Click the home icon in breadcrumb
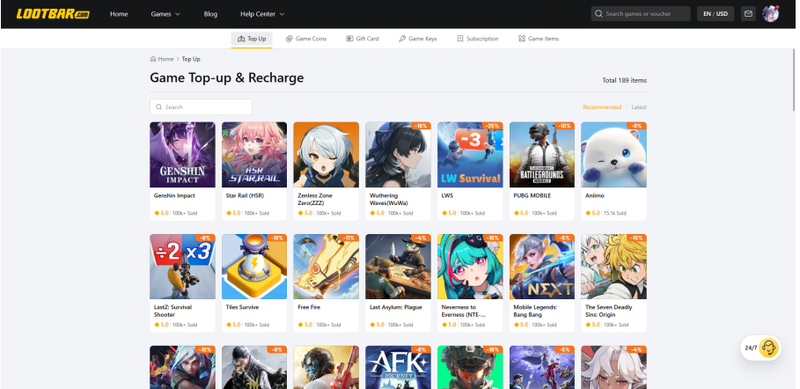 153,59
